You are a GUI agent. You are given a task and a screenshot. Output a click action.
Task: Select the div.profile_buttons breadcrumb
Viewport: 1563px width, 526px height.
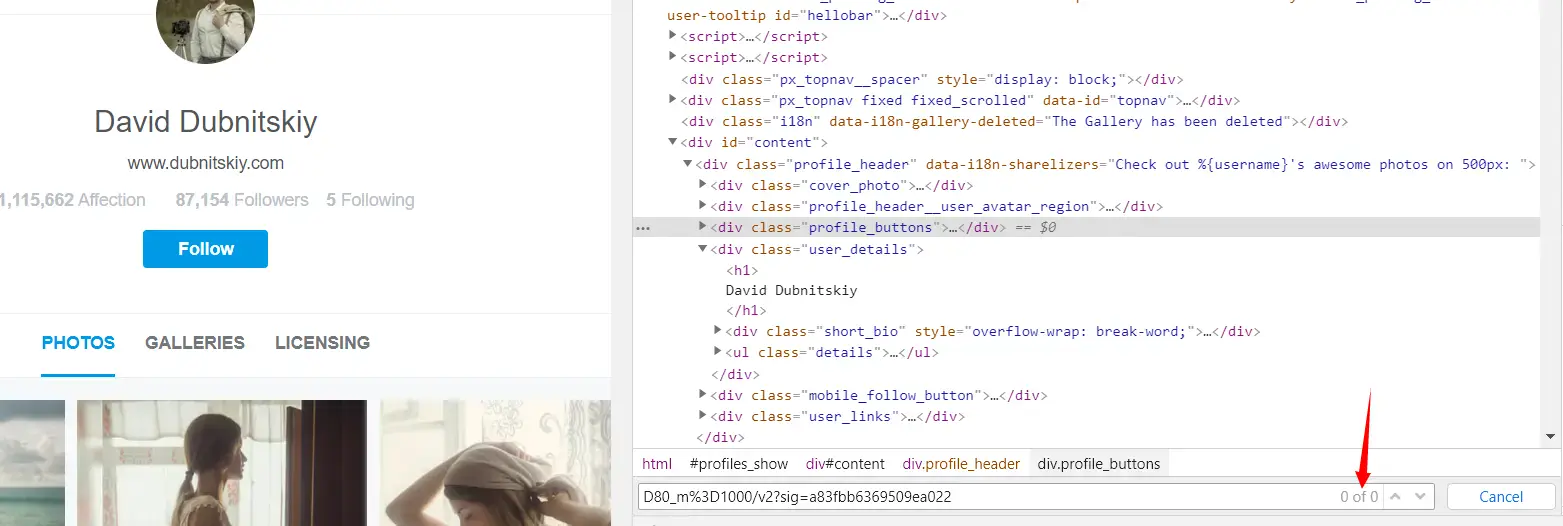click(1099, 464)
